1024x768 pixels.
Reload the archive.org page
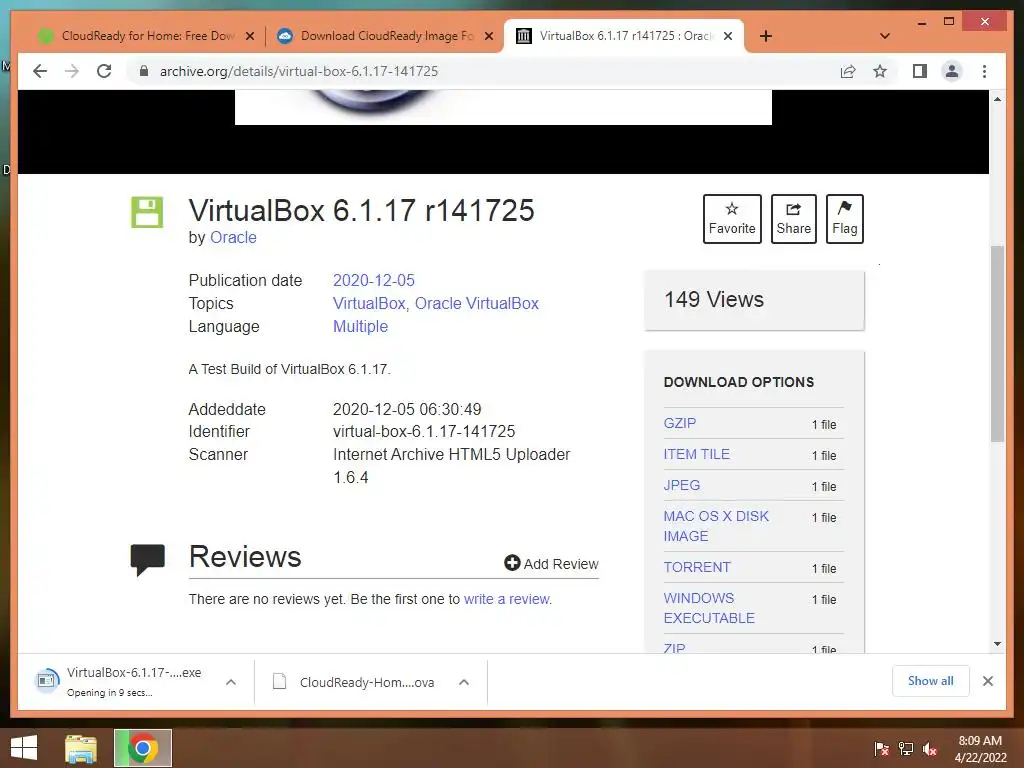(x=104, y=71)
